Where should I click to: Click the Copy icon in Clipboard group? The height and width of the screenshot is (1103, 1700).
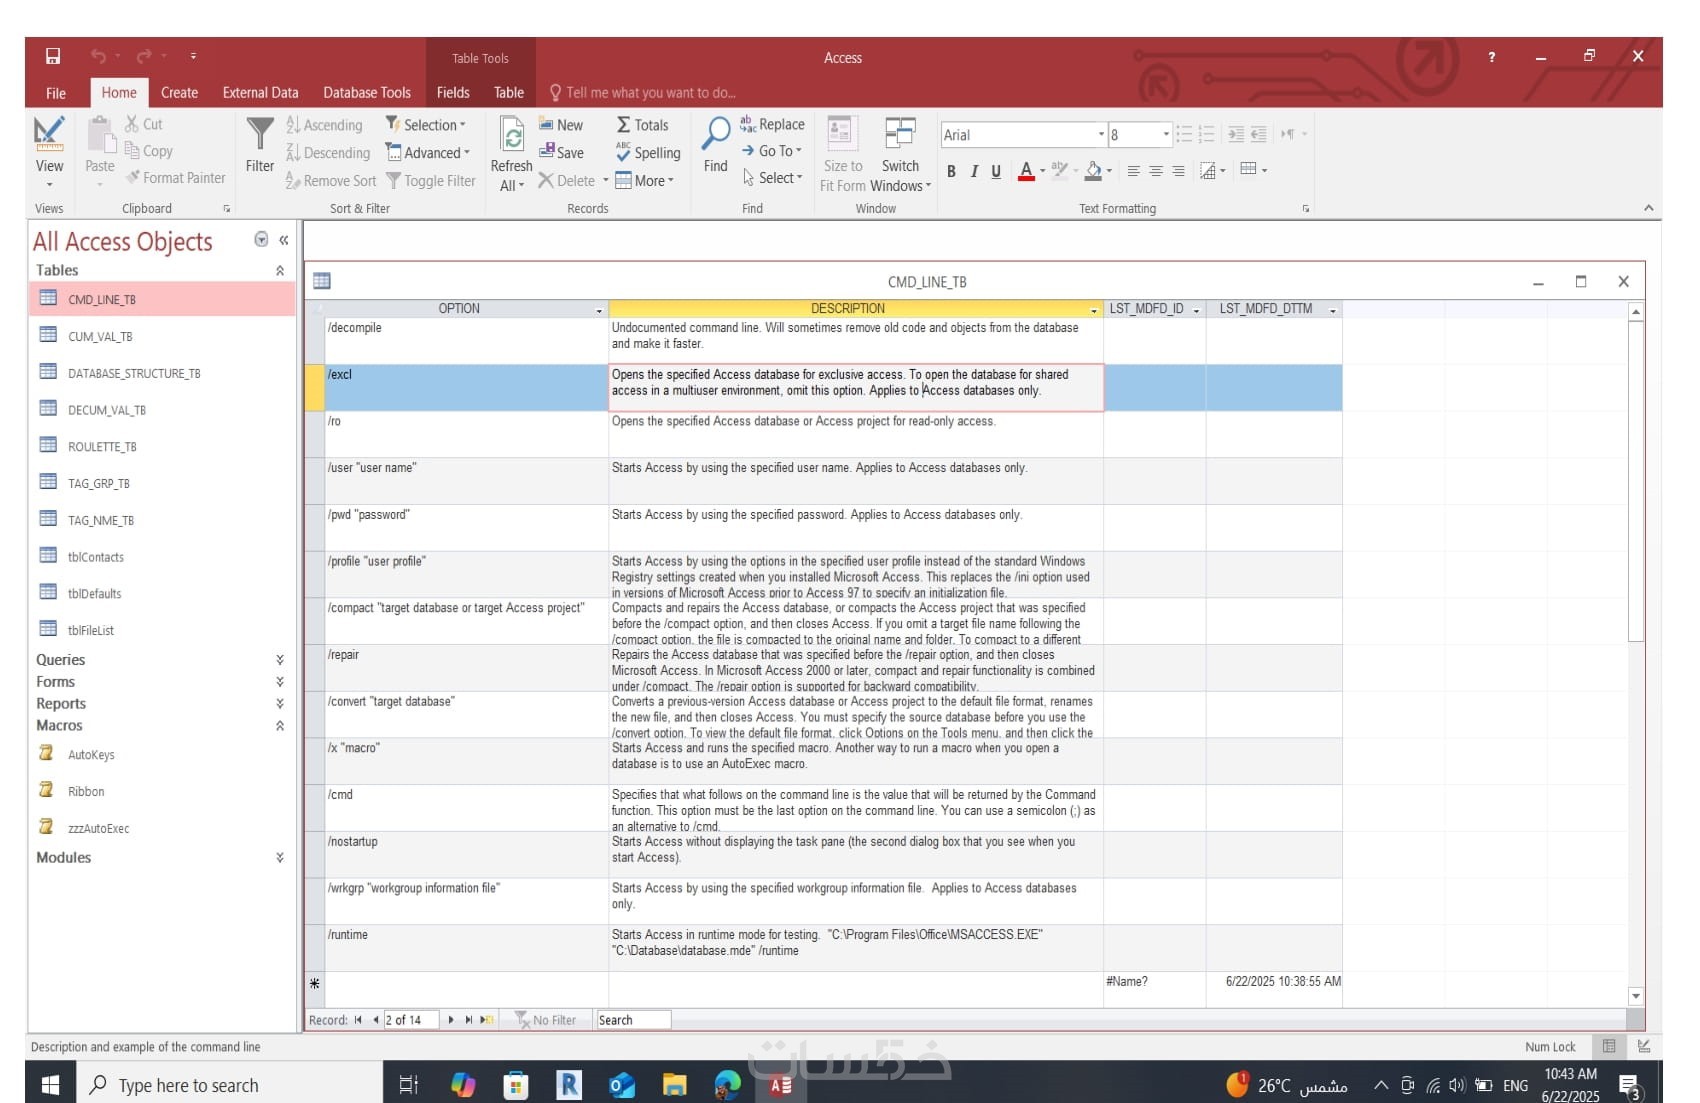click(132, 150)
